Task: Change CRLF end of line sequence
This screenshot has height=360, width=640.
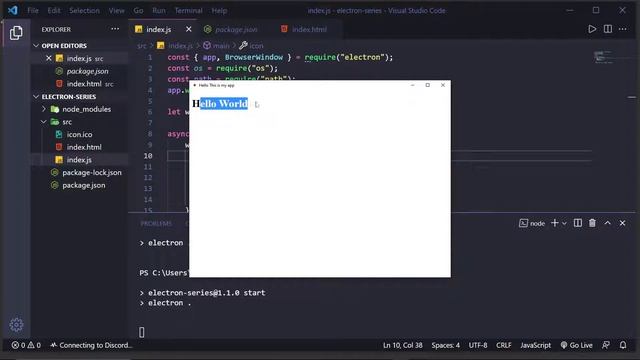Action: [504, 345]
